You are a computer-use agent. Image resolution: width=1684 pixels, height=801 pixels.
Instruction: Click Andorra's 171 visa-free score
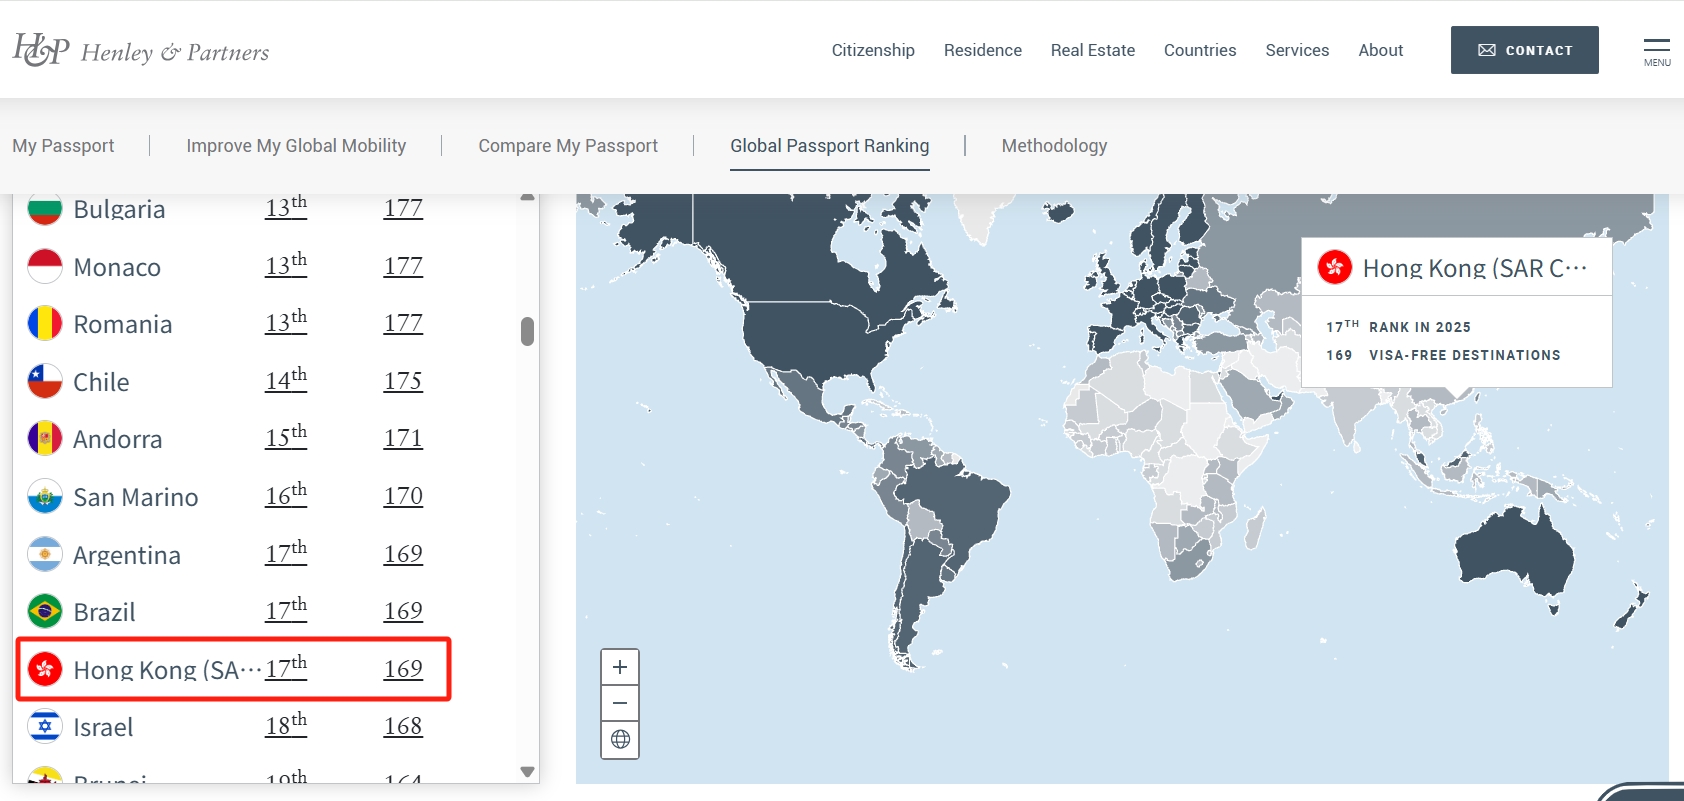pyautogui.click(x=403, y=439)
